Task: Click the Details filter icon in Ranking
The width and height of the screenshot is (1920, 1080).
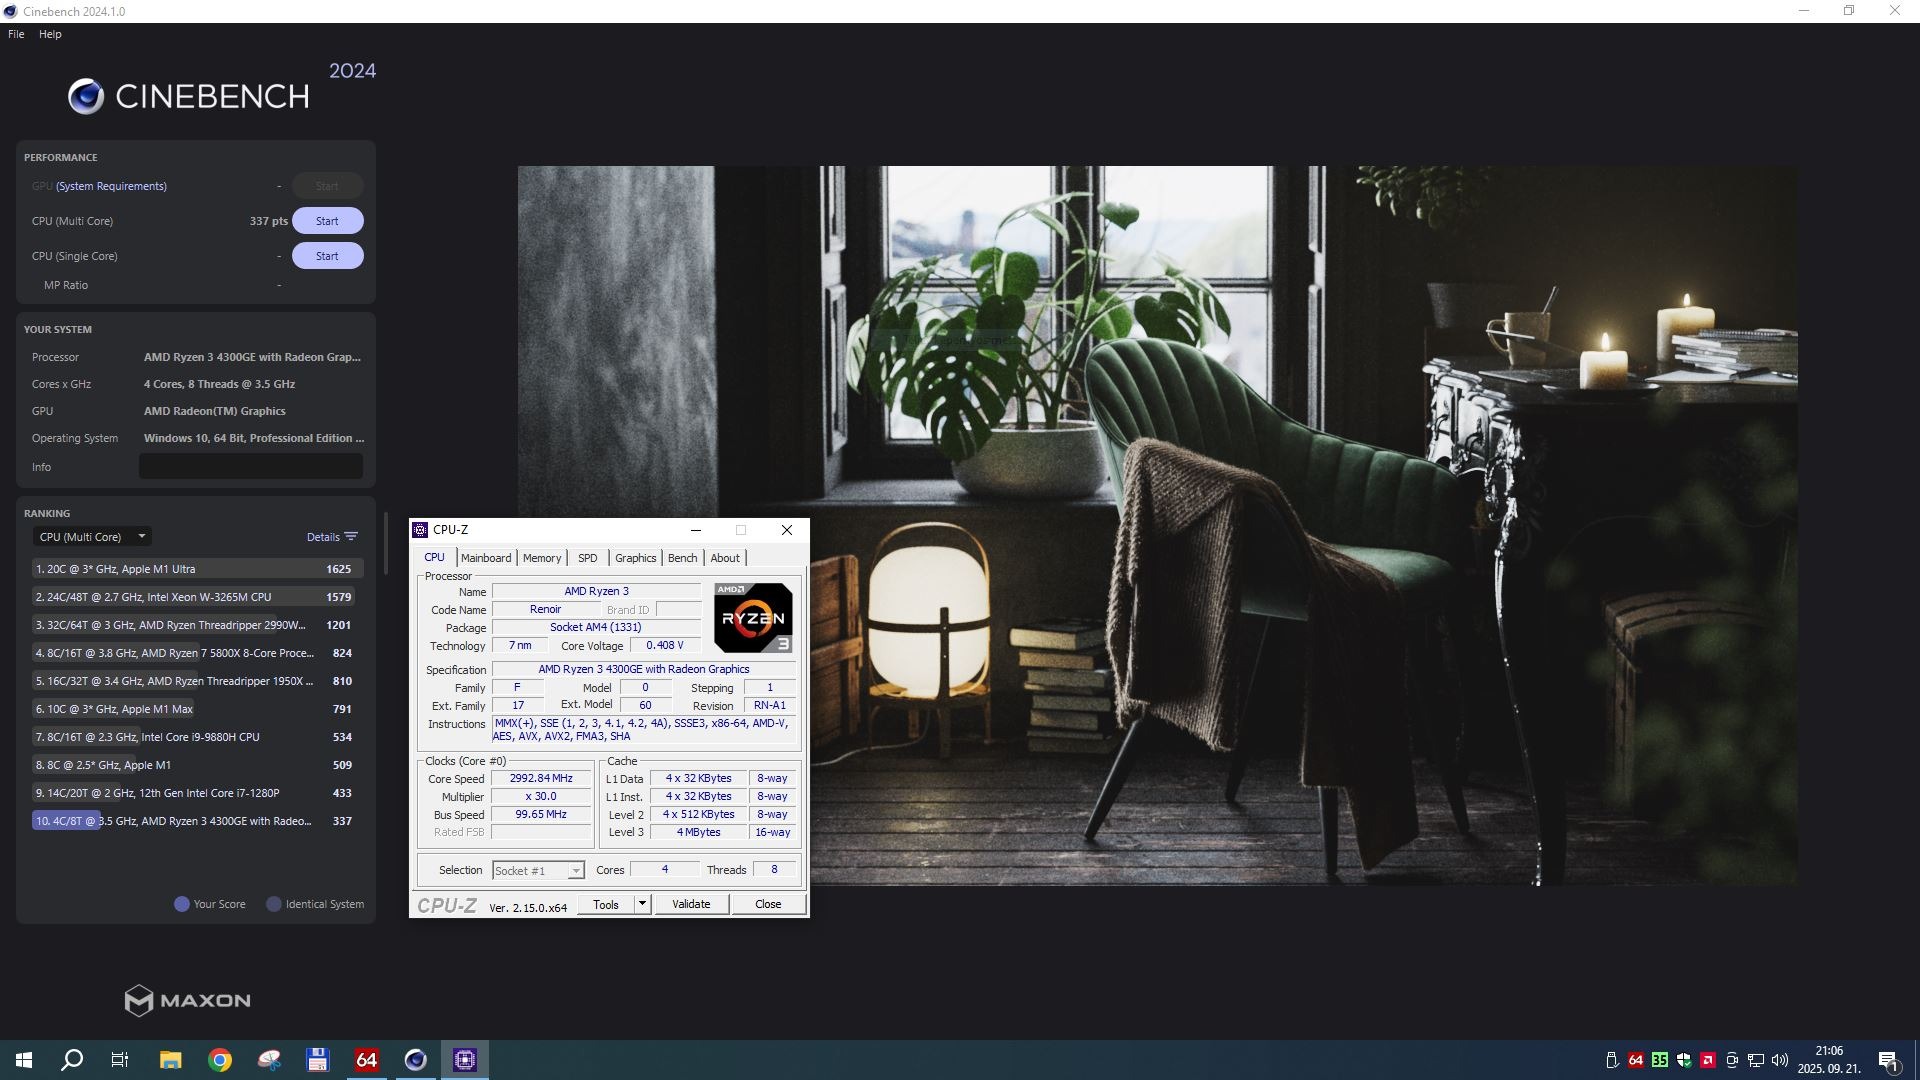Action: click(351, 537)
